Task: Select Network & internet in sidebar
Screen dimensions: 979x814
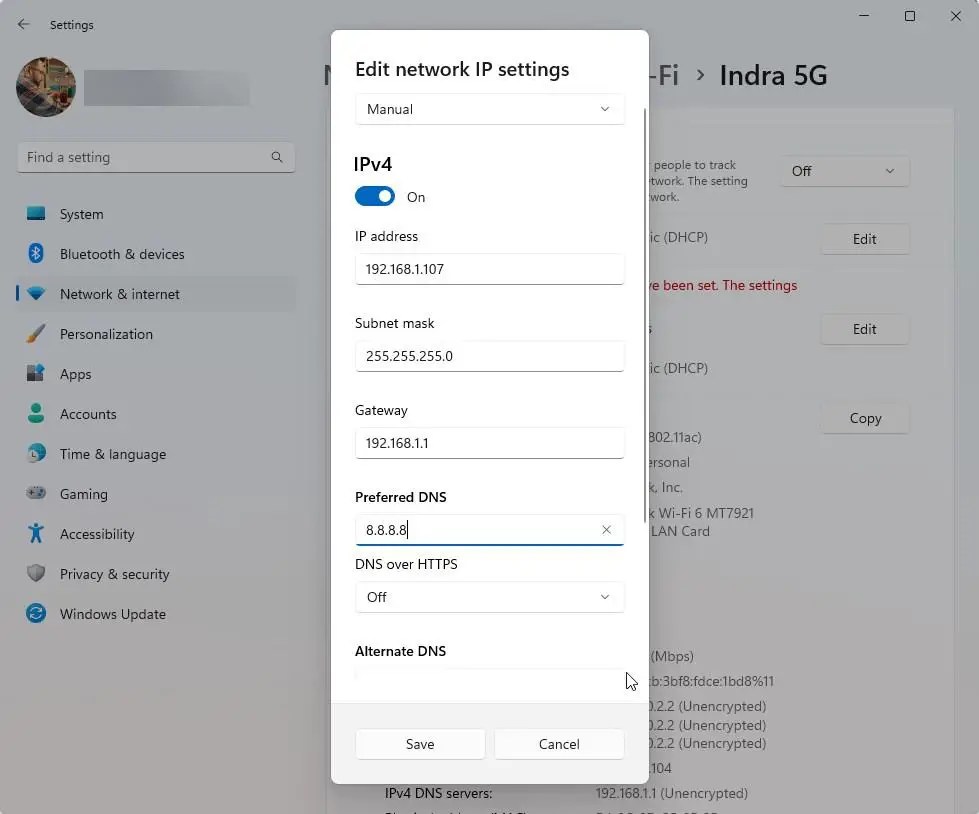Action: point(119,293)
